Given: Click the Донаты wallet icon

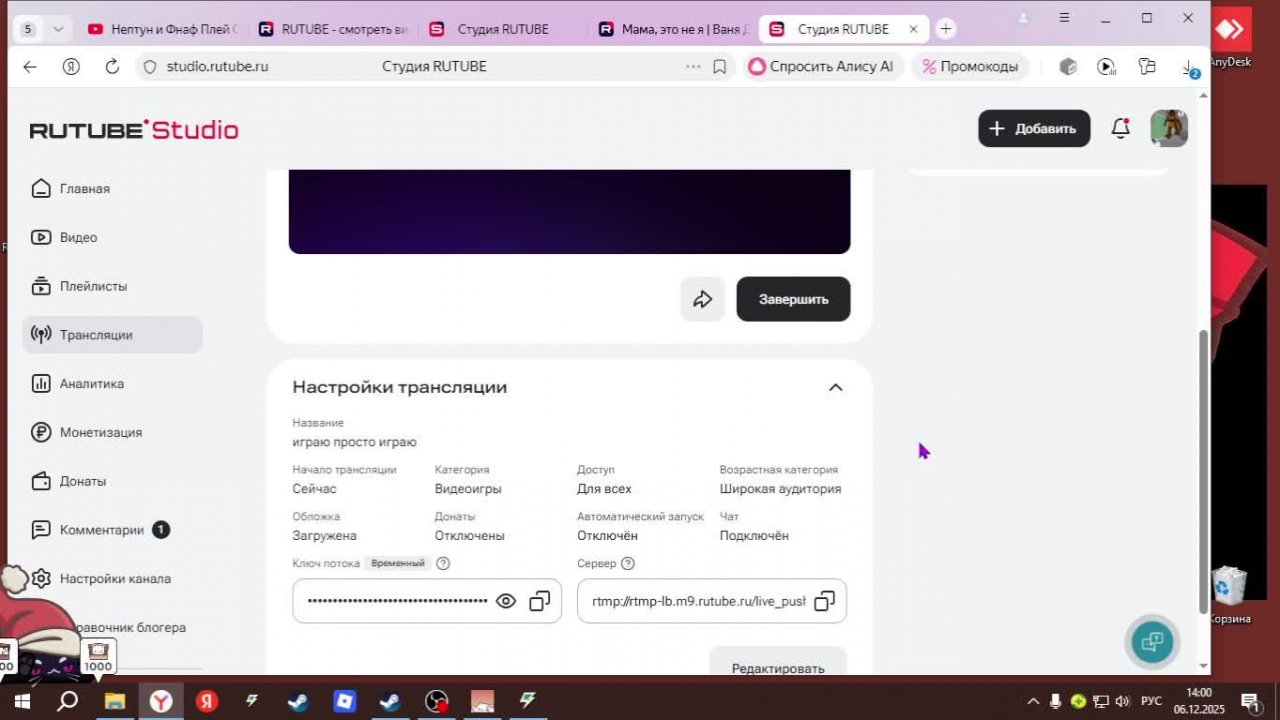Looking at the screenshot, I should pyautogui.click(x=41, y=481).
